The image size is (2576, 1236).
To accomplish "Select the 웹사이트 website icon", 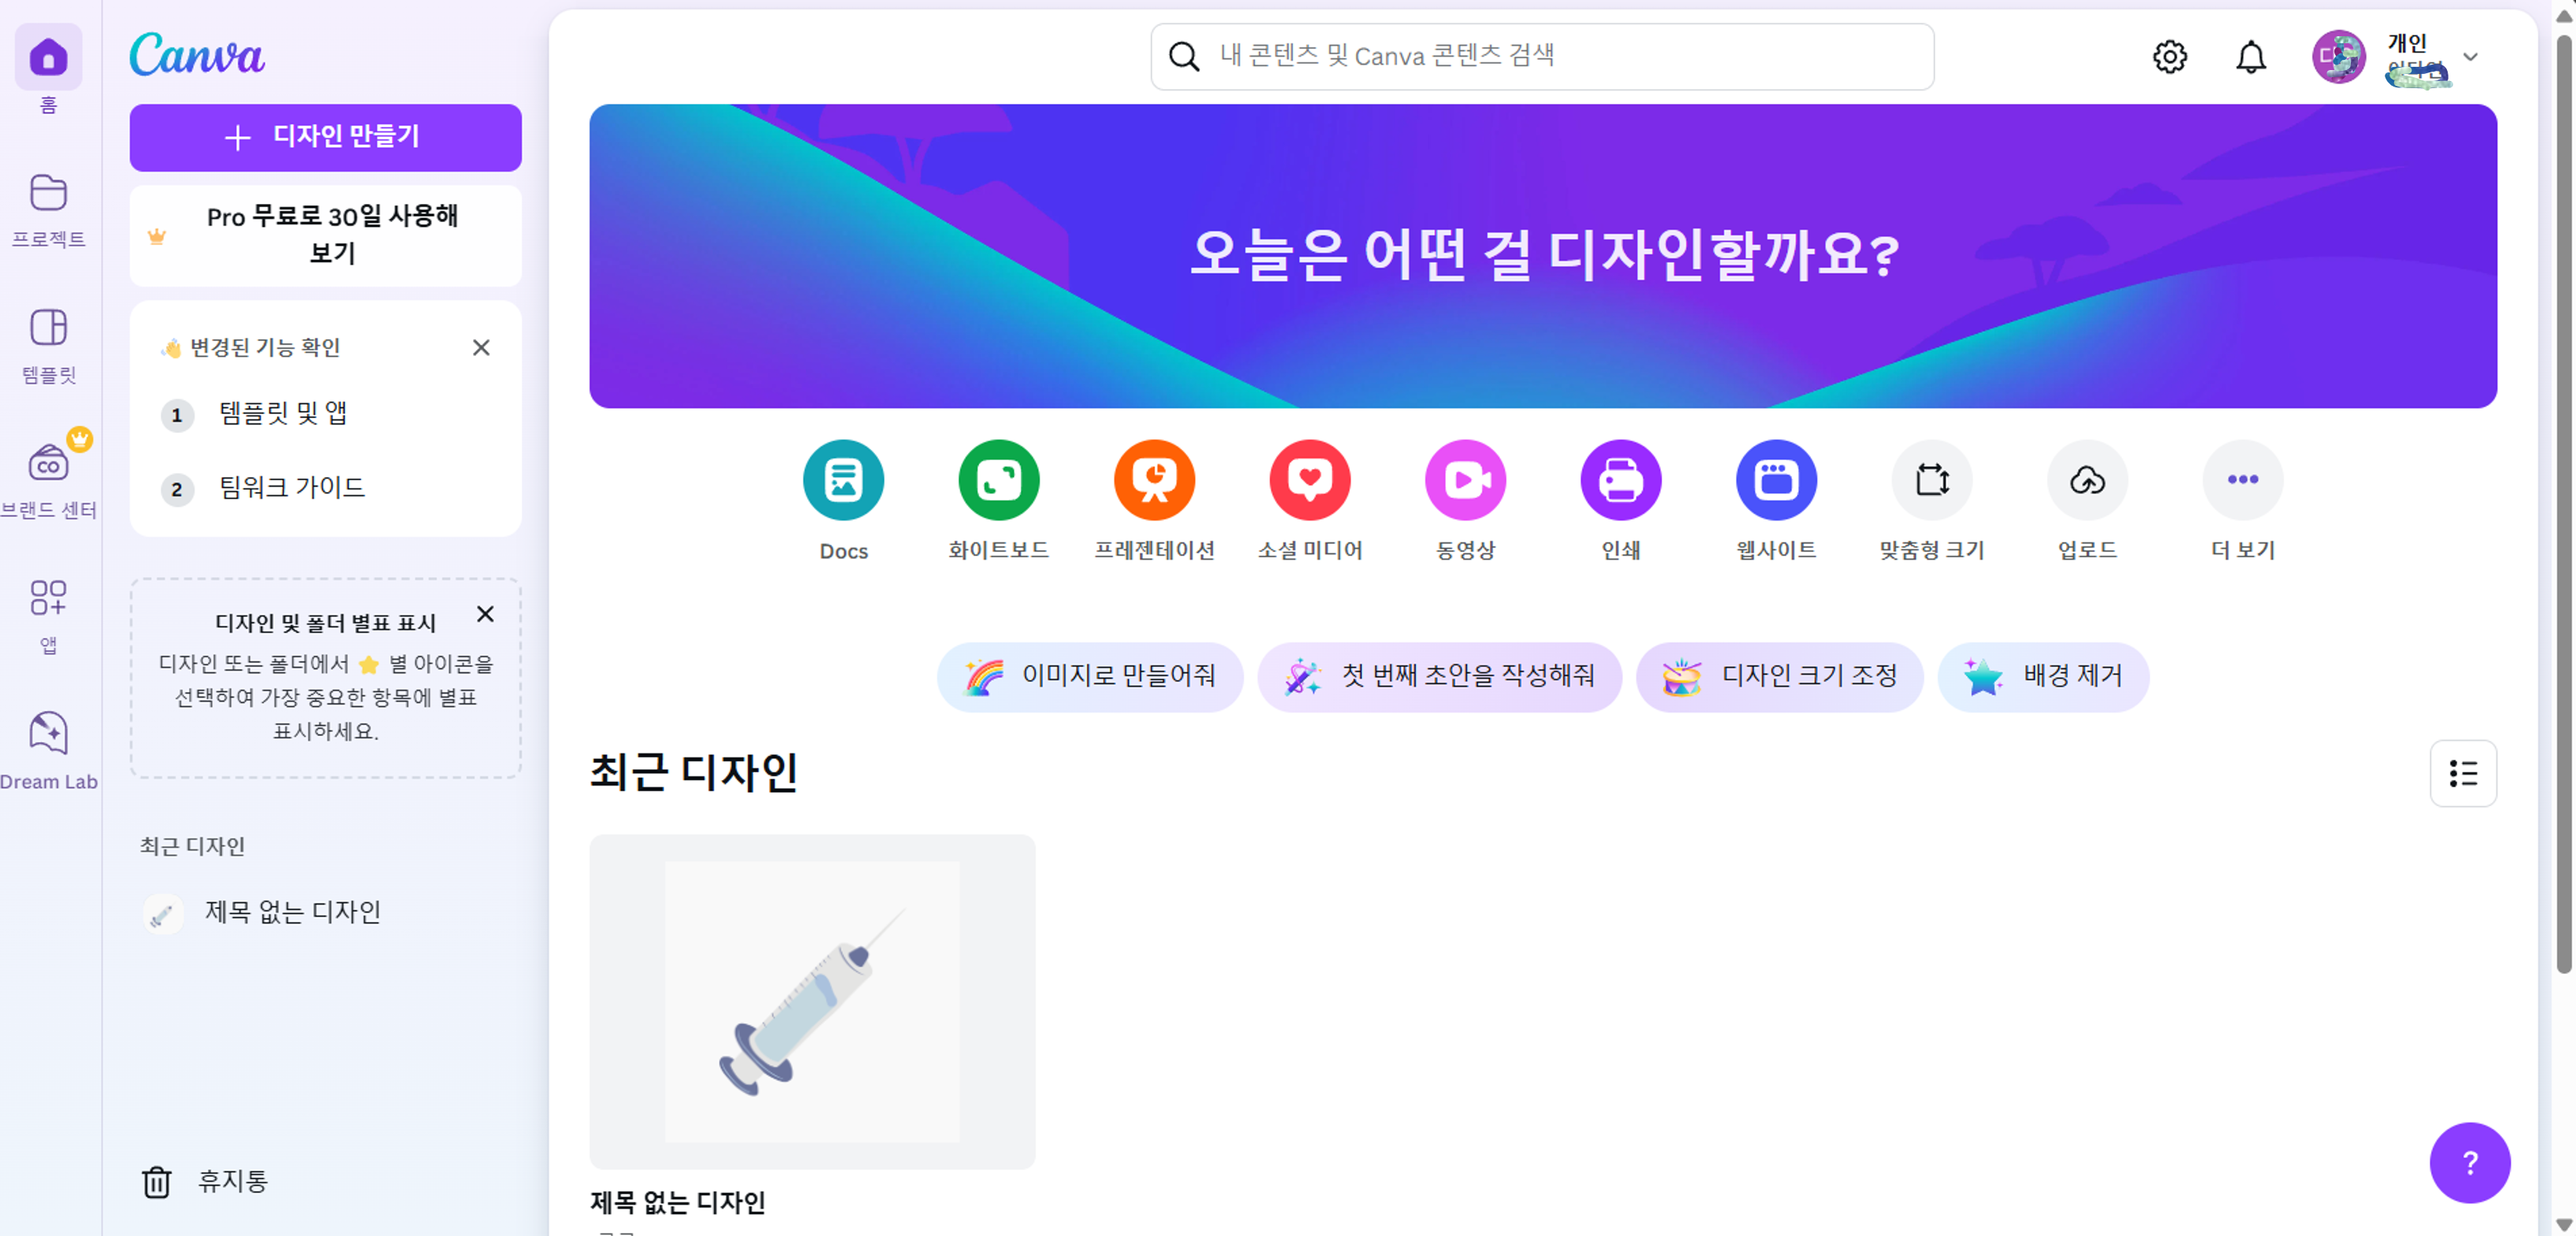I will click(x=1776, y=480).
